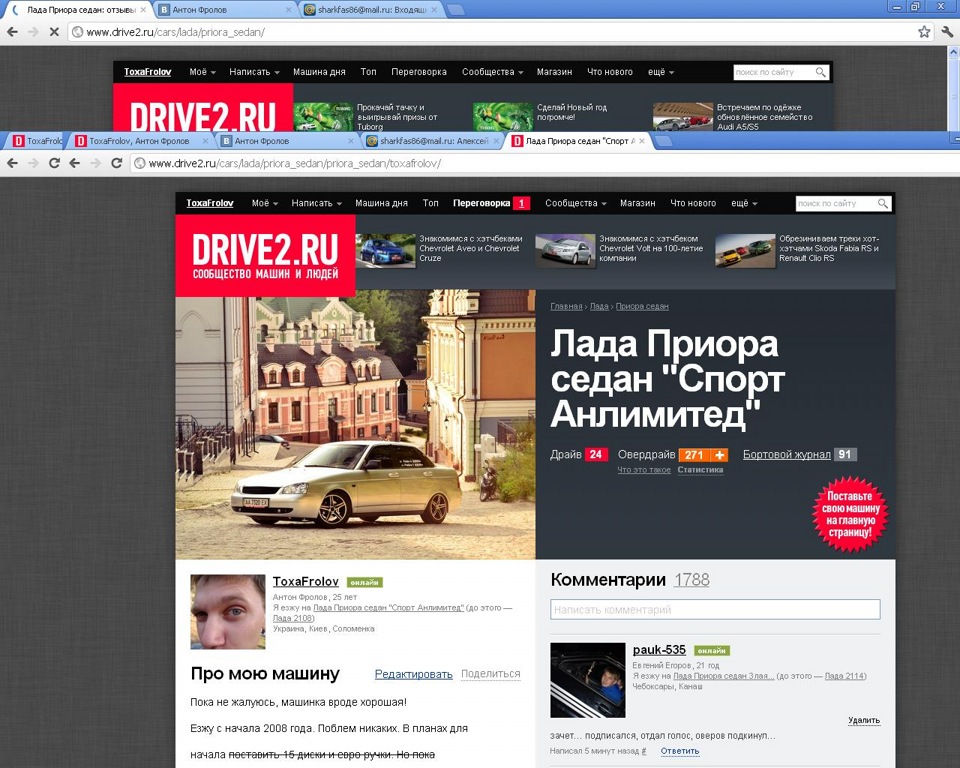
Task: Expand 'Написать' menu in front window
Action: pos(317,203)
